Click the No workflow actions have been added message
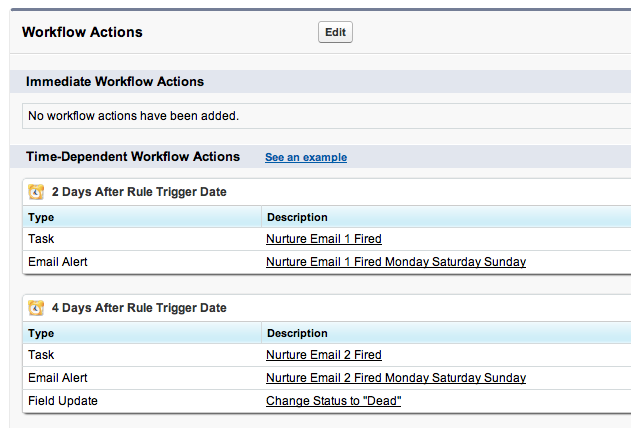The width and height of the screenshot is (631, 428). coord(133,116)
